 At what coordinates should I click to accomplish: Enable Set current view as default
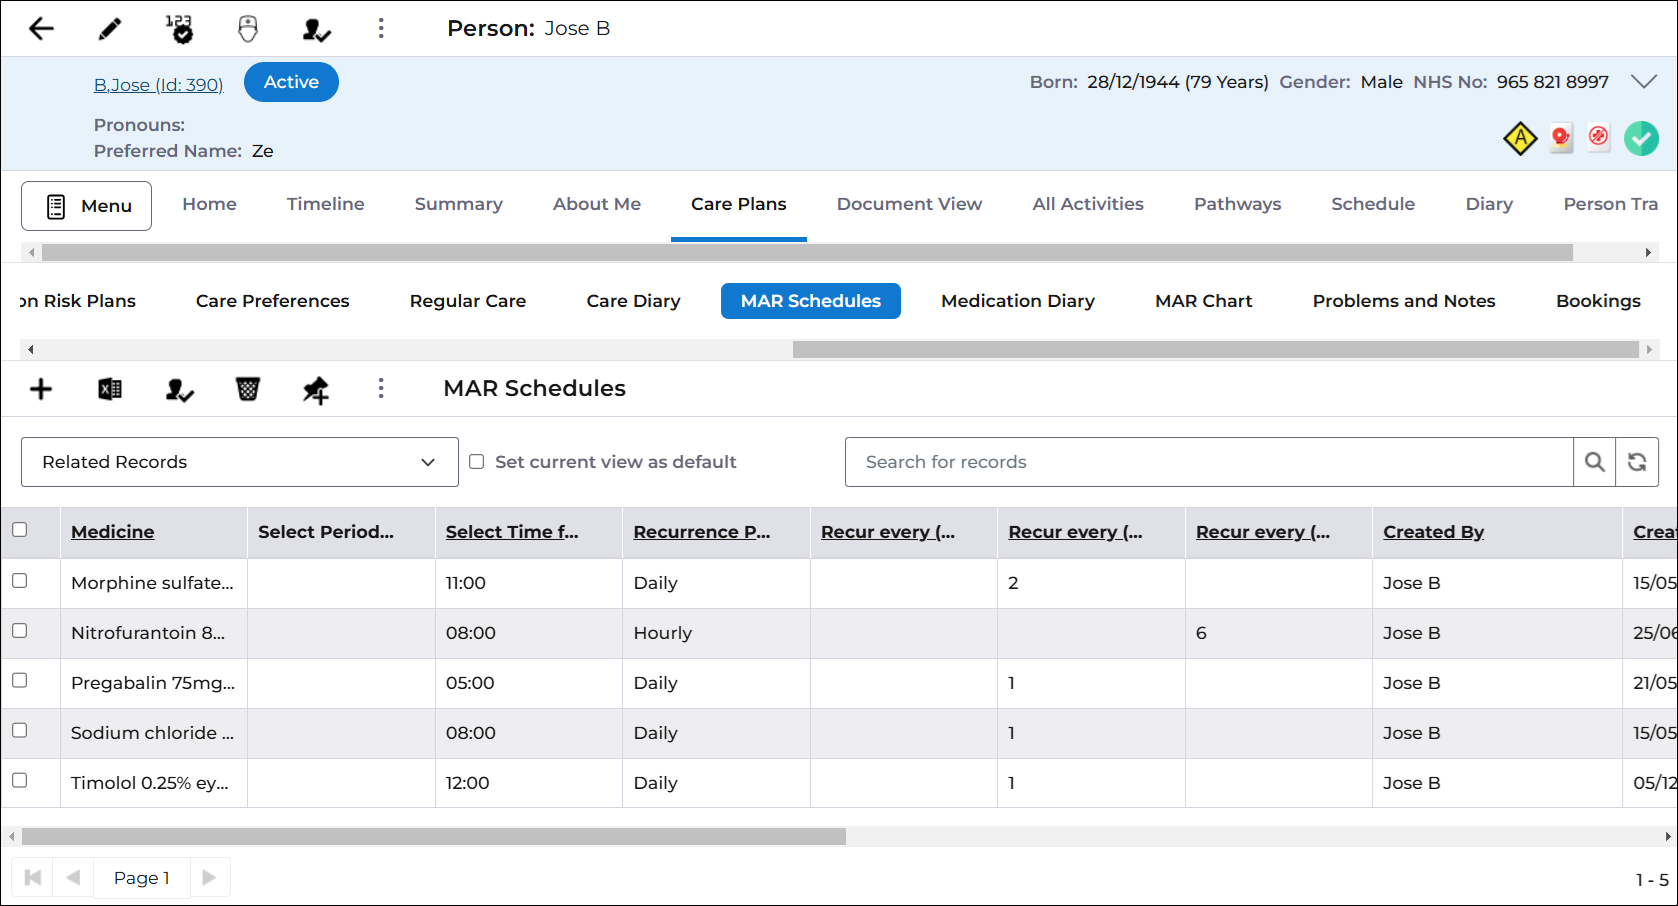tap(477, 462)
